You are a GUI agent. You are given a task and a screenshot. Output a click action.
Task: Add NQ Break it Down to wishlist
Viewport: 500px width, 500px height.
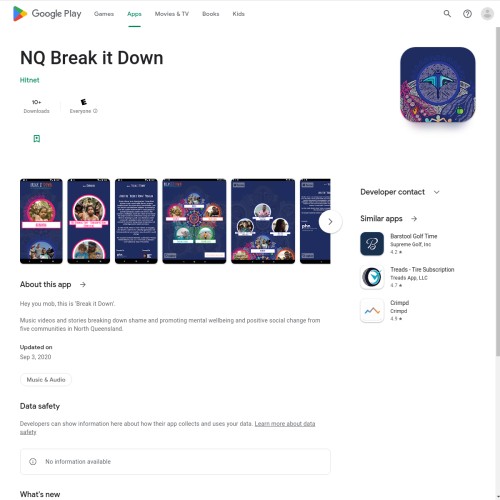[37, 139]
